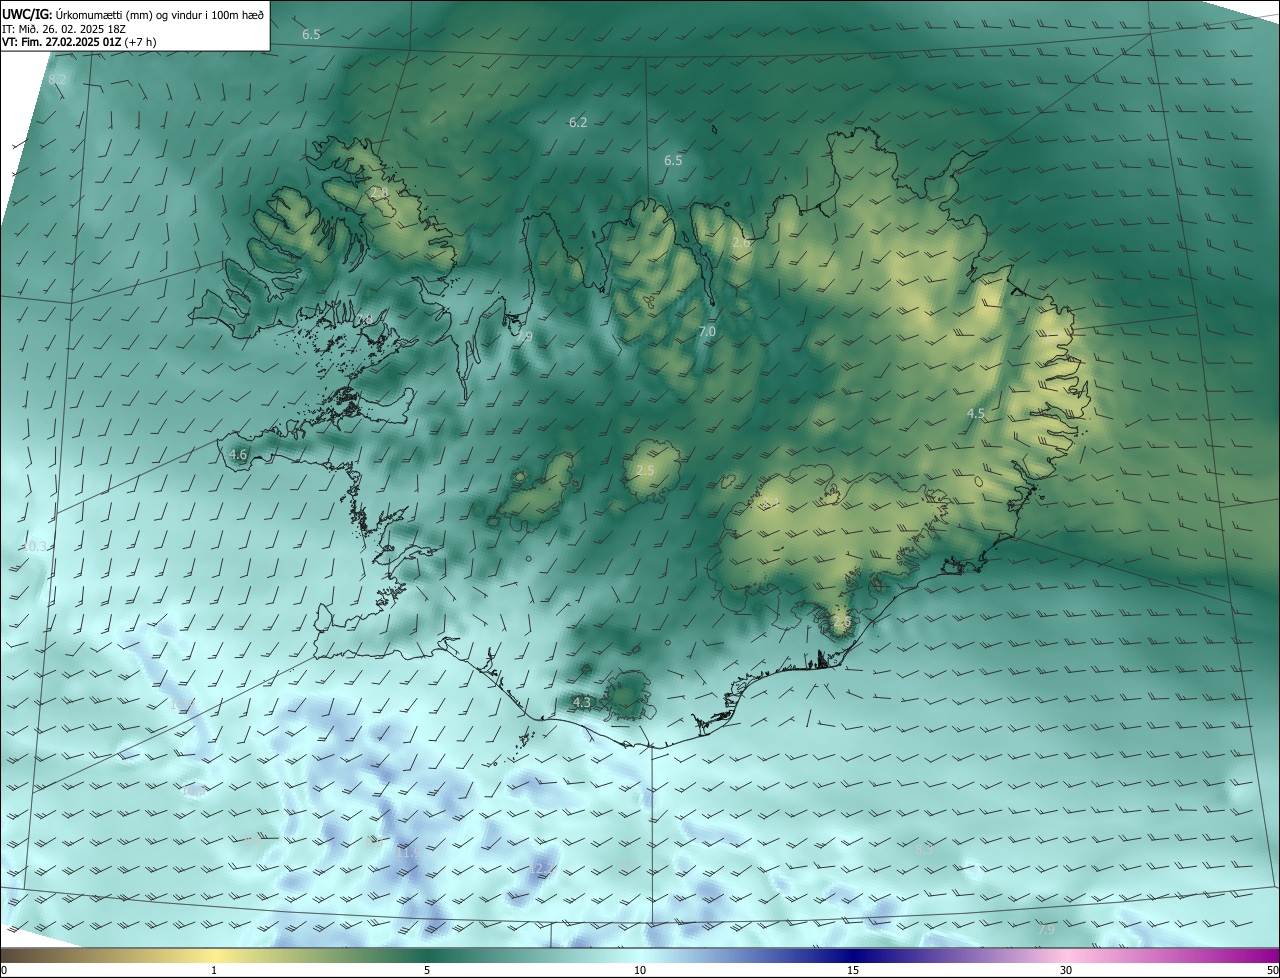1280x978 pixels.
Task: Click the 10.3 value label
Action: [x=35, y=546]
